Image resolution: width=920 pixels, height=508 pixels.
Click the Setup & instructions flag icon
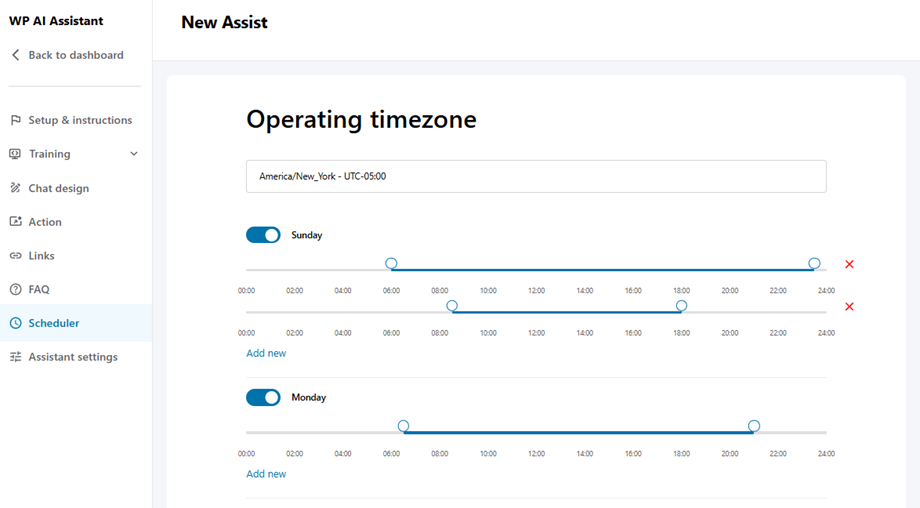point(15,120)
